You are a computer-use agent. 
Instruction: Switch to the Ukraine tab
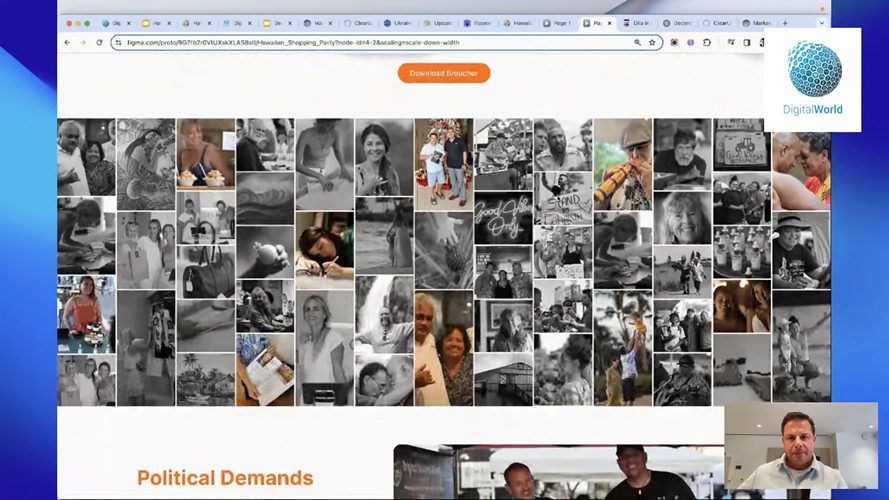pyautogui.click(x=400, y=23)
